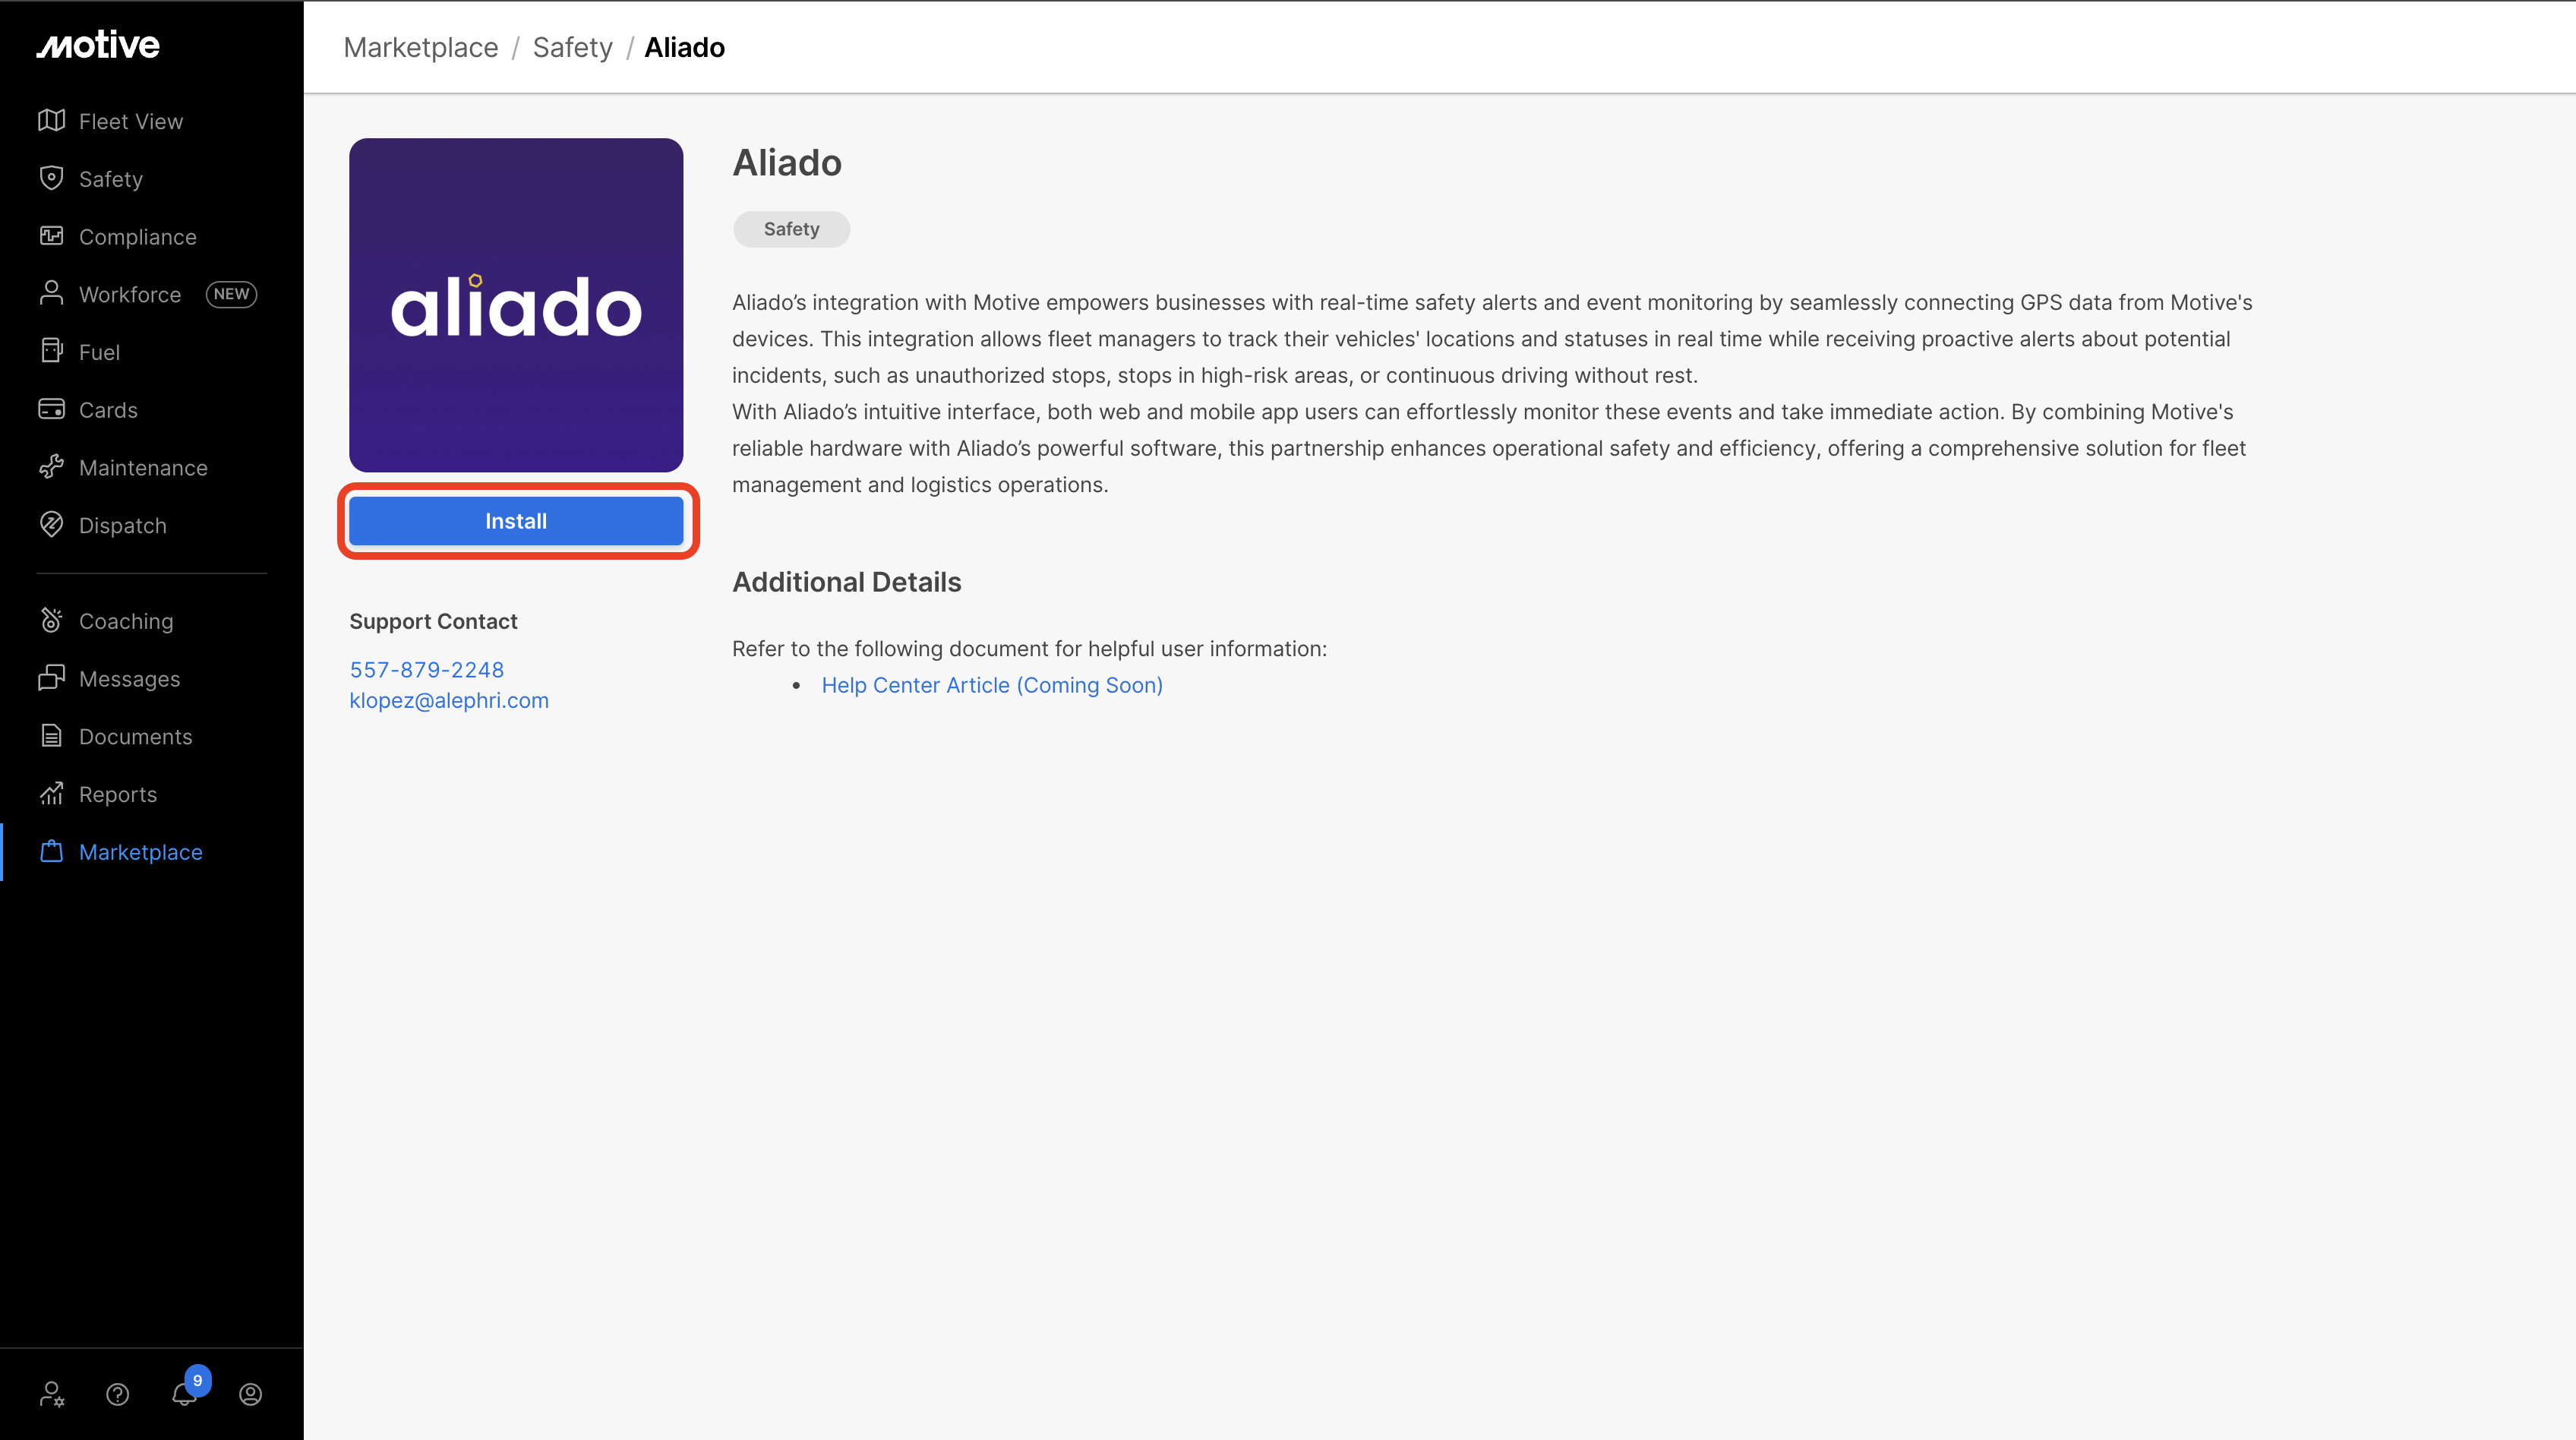Open the Fleet View menu item
This screenshot has height=1440, width=2576.
click(131, 121)
